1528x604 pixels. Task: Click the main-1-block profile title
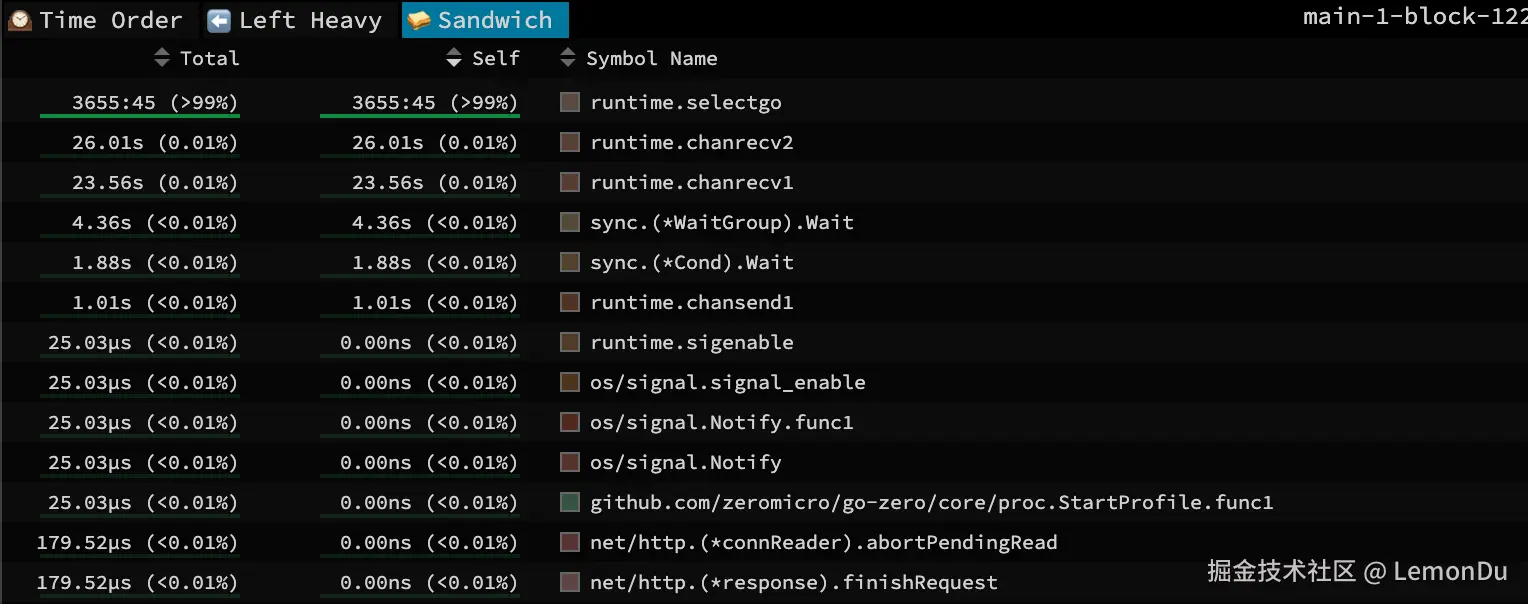[1414, 17]
